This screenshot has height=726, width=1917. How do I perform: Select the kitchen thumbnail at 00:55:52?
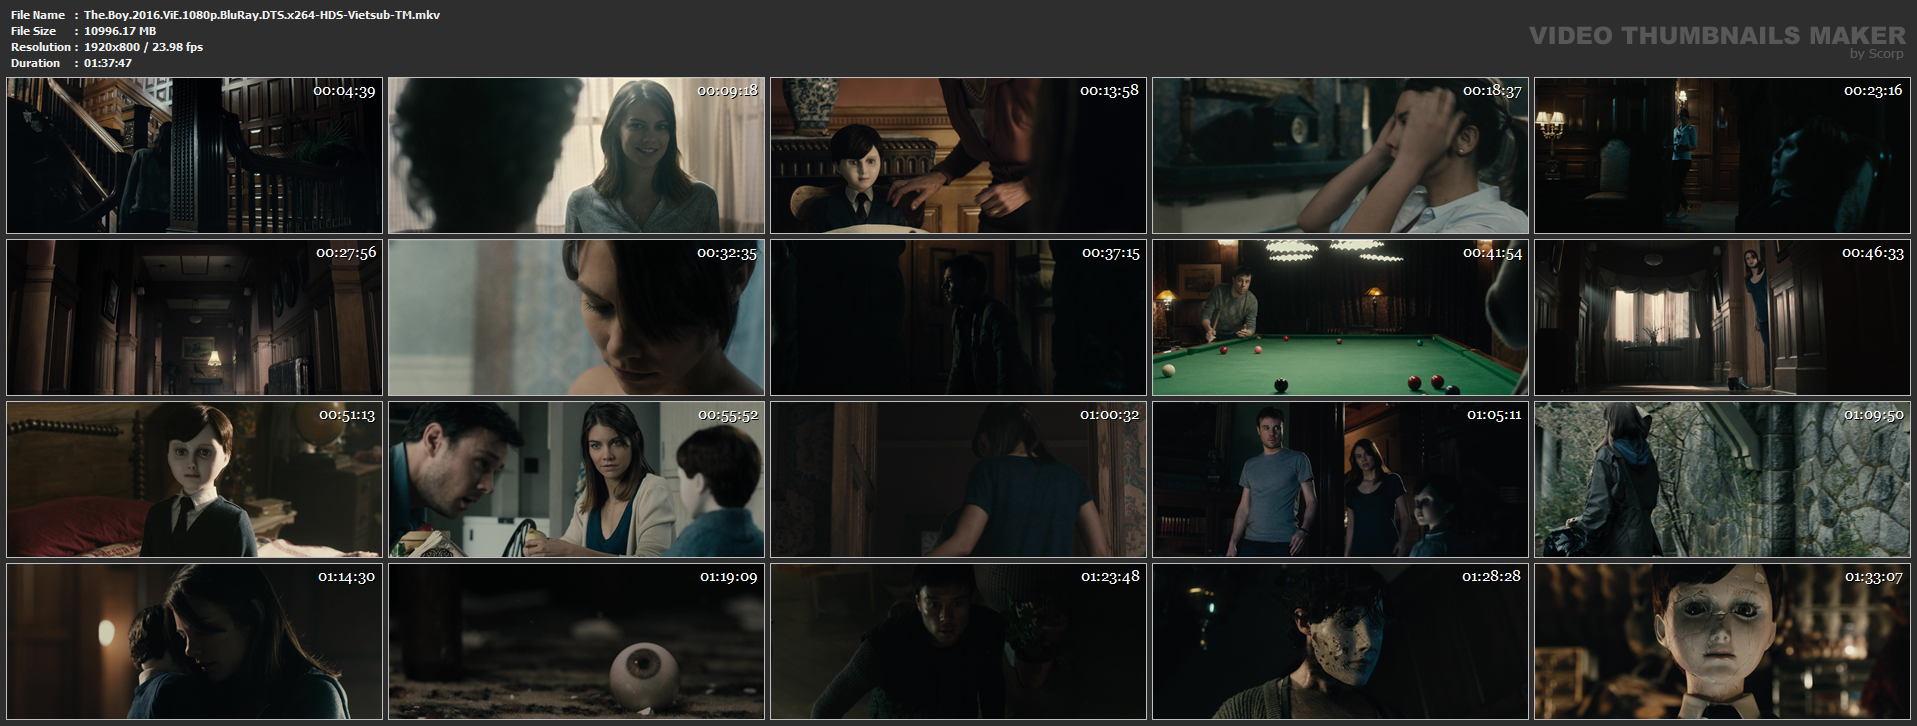click(x=576, y=480)
